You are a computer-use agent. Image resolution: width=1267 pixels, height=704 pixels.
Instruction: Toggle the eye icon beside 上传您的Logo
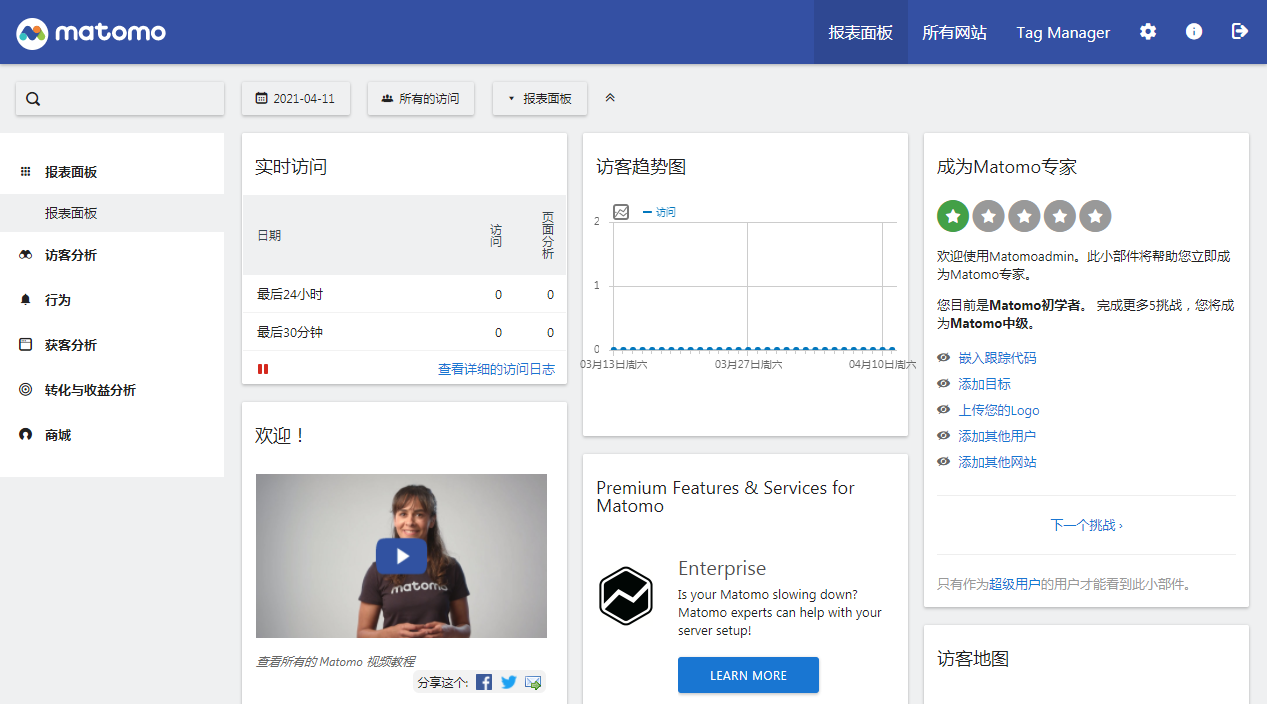click(944, 410)
